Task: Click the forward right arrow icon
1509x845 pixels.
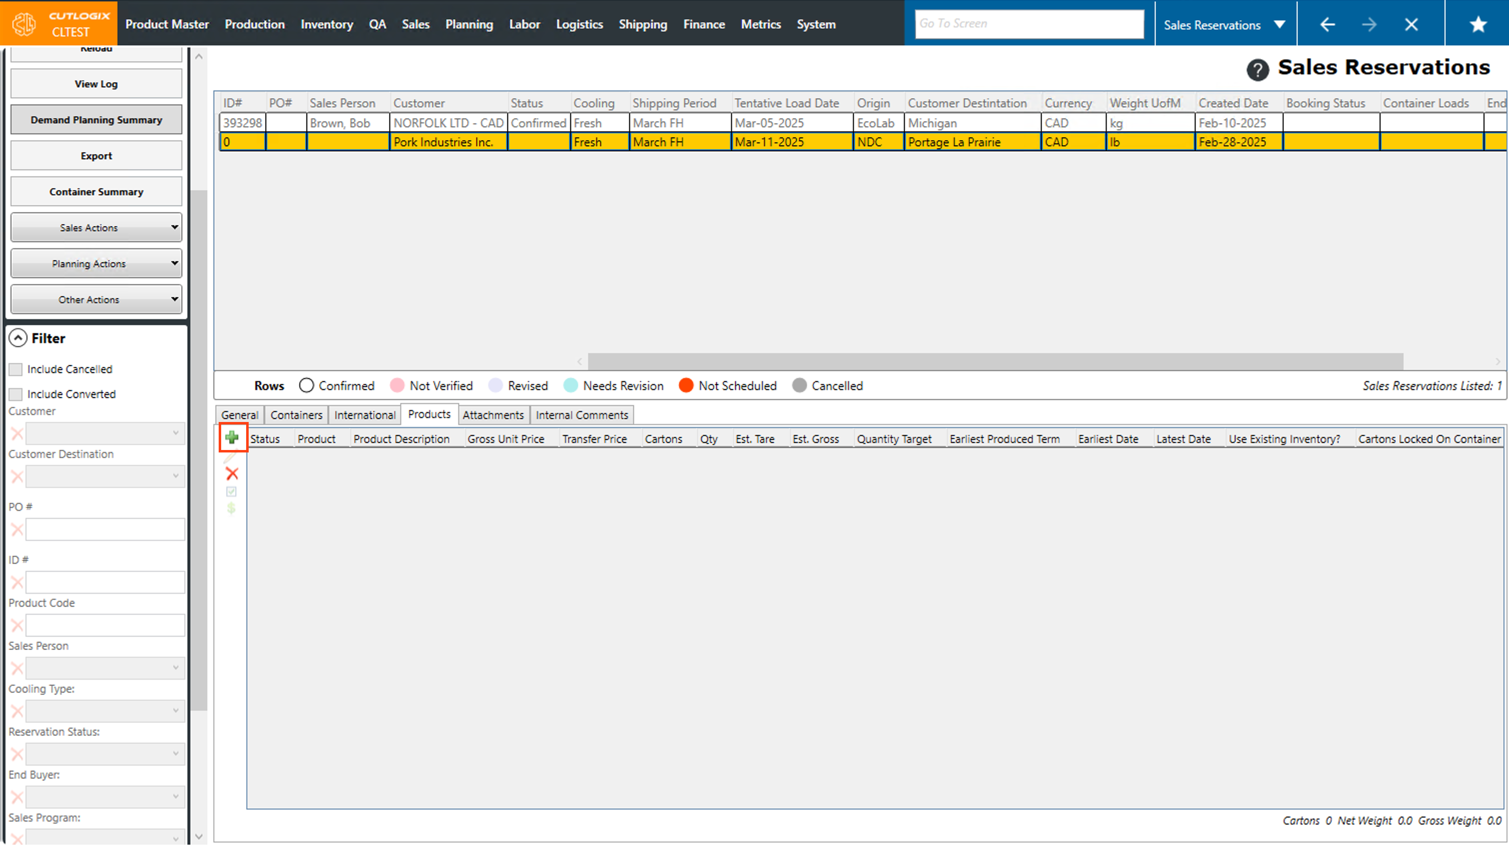Action: [x=1369, y=24]
